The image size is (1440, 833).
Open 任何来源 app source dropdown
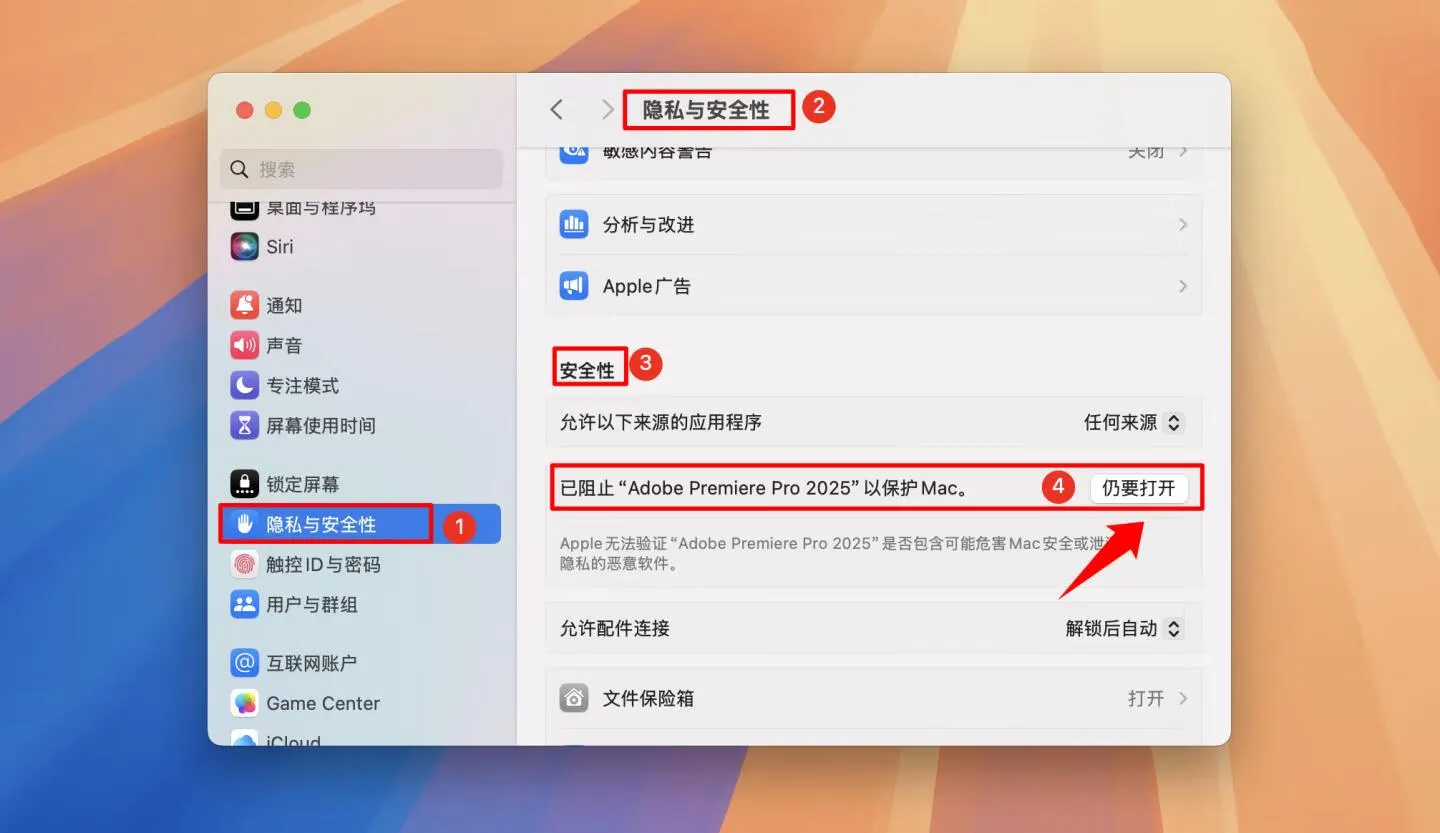tap(1134, 422)
